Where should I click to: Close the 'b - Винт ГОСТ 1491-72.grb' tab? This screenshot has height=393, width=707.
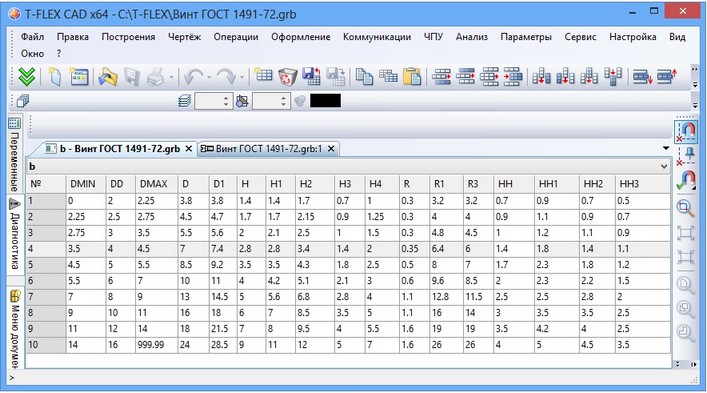tap(189, 149)
